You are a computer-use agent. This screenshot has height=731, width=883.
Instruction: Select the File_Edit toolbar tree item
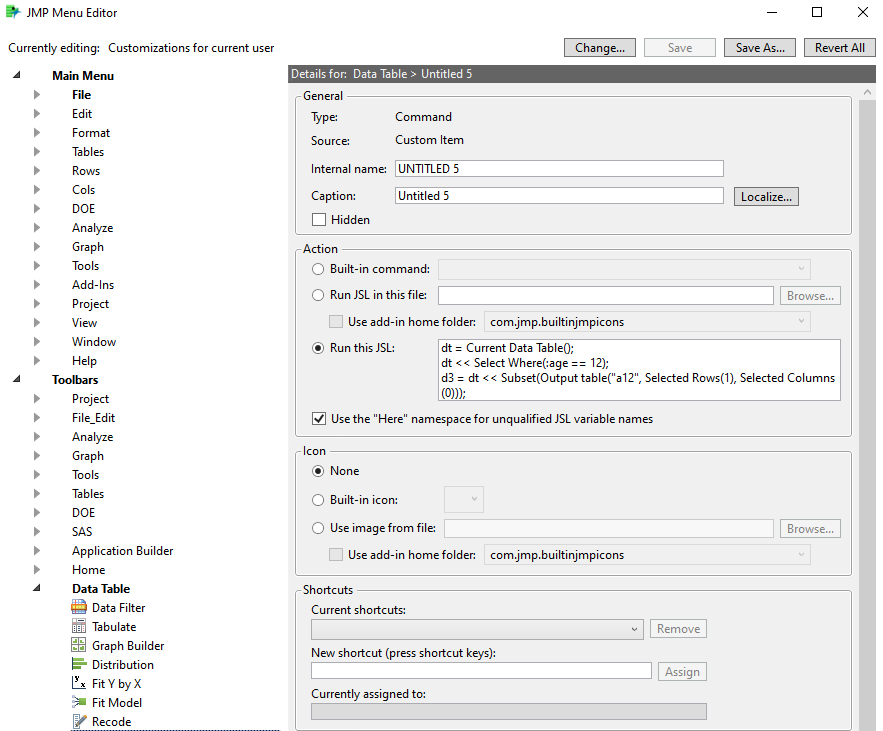pos(93,417)
